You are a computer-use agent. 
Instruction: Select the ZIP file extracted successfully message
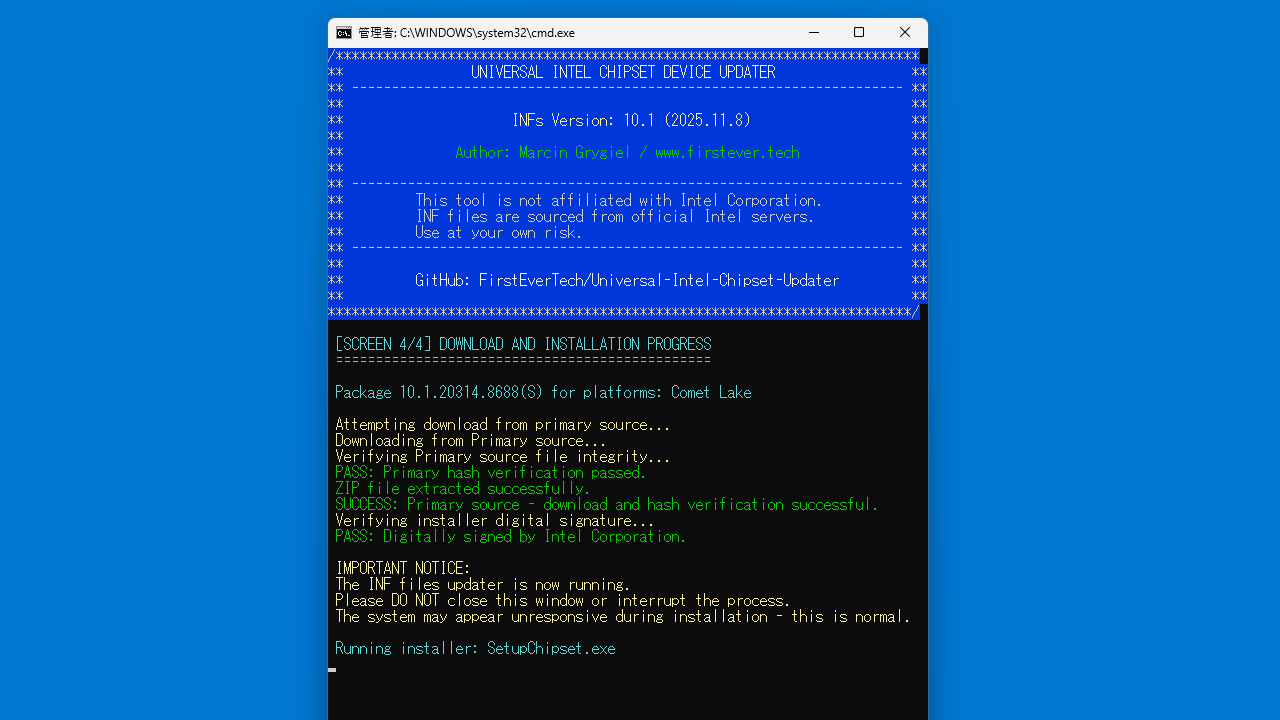(461, 488)
